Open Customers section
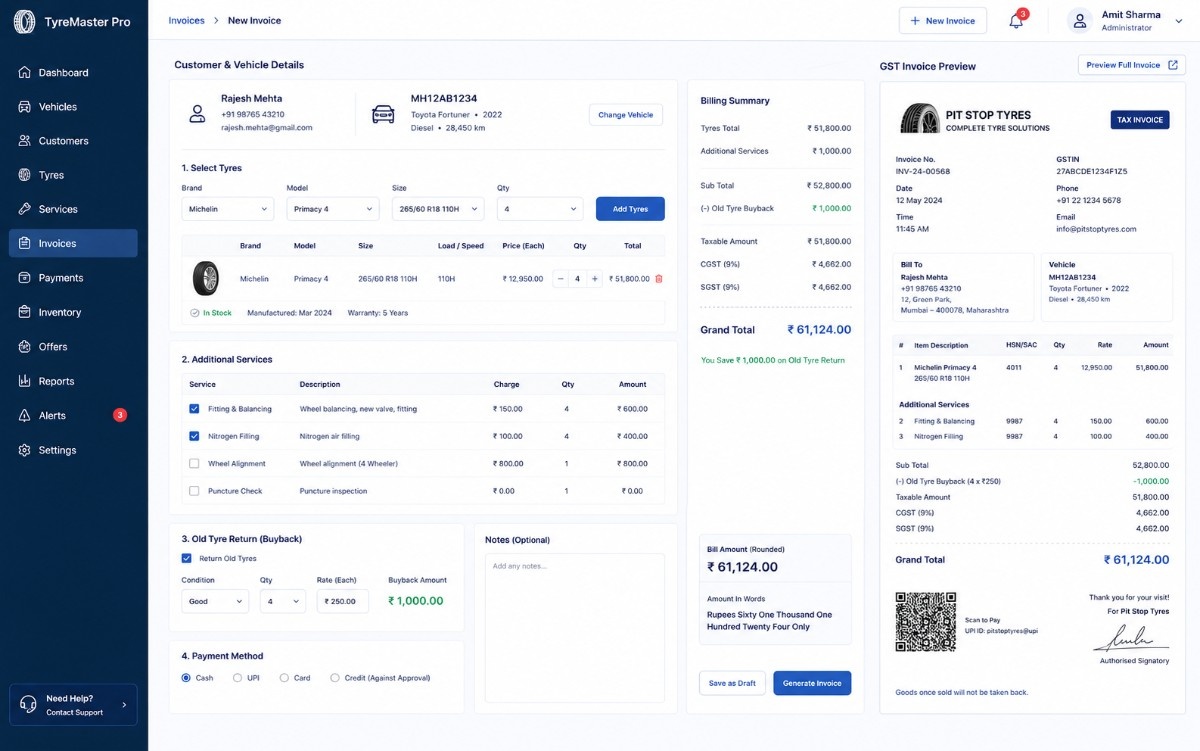Viewport: 1200px width, 751px height. 74,141
